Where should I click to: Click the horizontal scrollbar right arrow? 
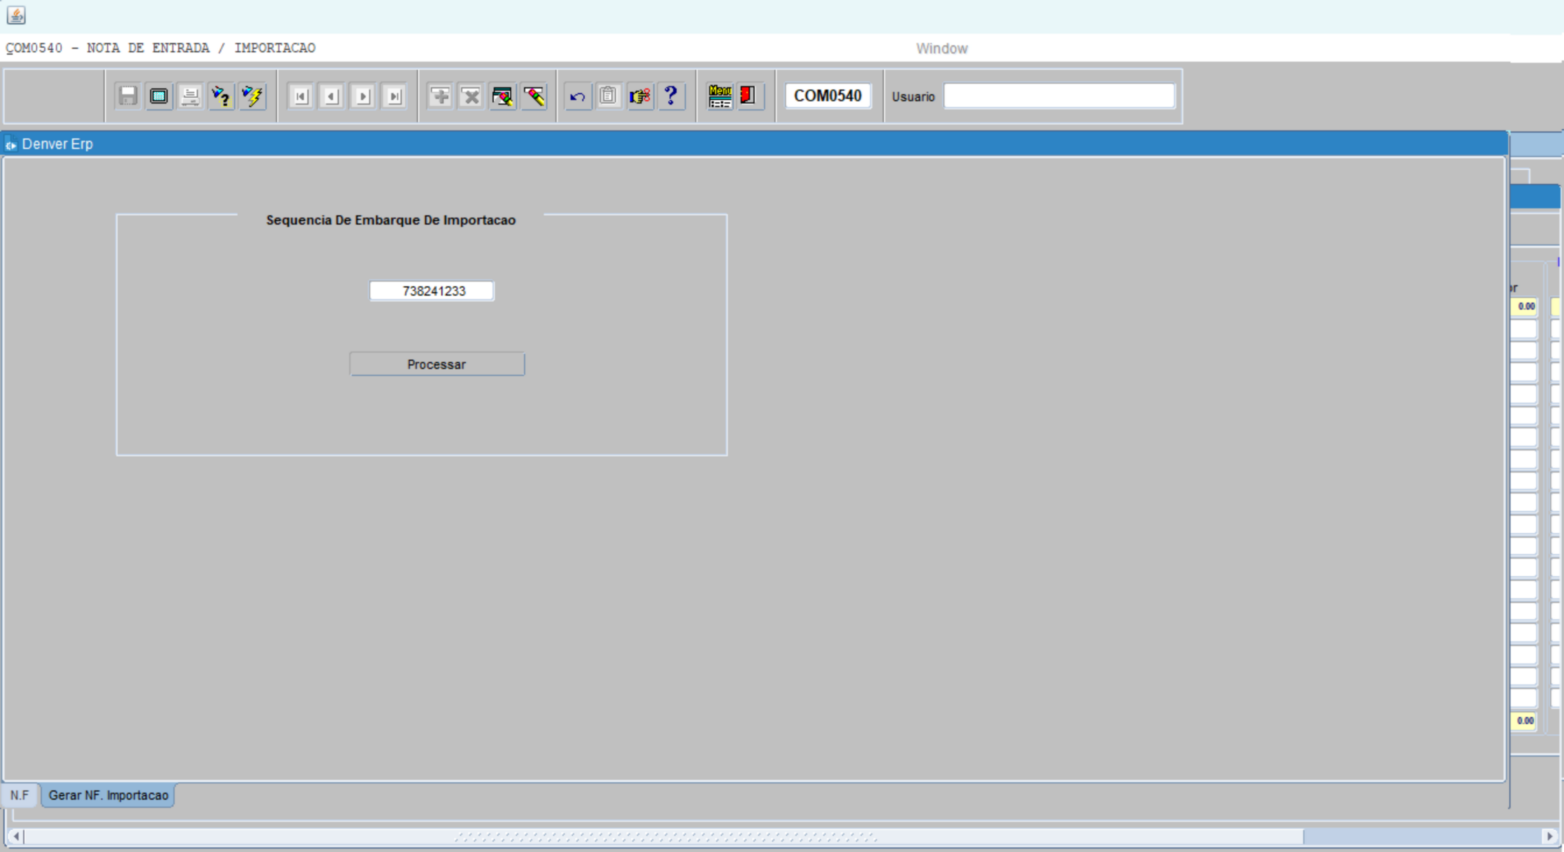coord(1549,836)
